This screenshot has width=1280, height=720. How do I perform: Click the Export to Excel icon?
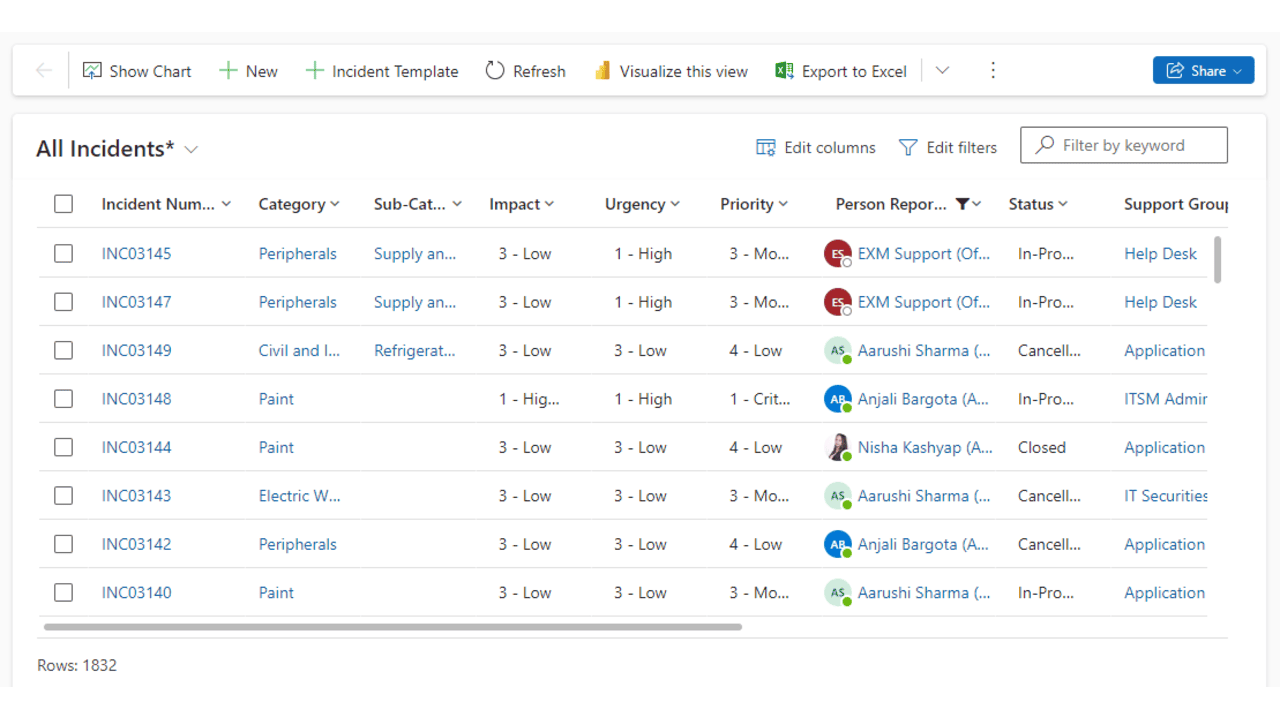(x=784, y=71)
